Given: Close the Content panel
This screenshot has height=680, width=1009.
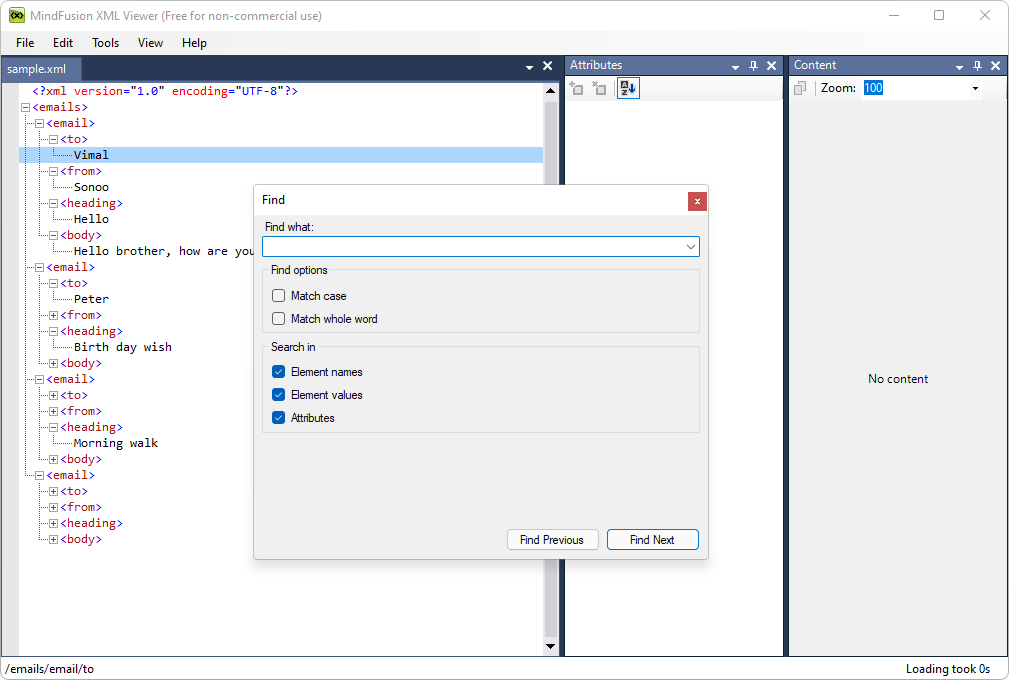Looking at the screenshot, I should coord(995,66).
